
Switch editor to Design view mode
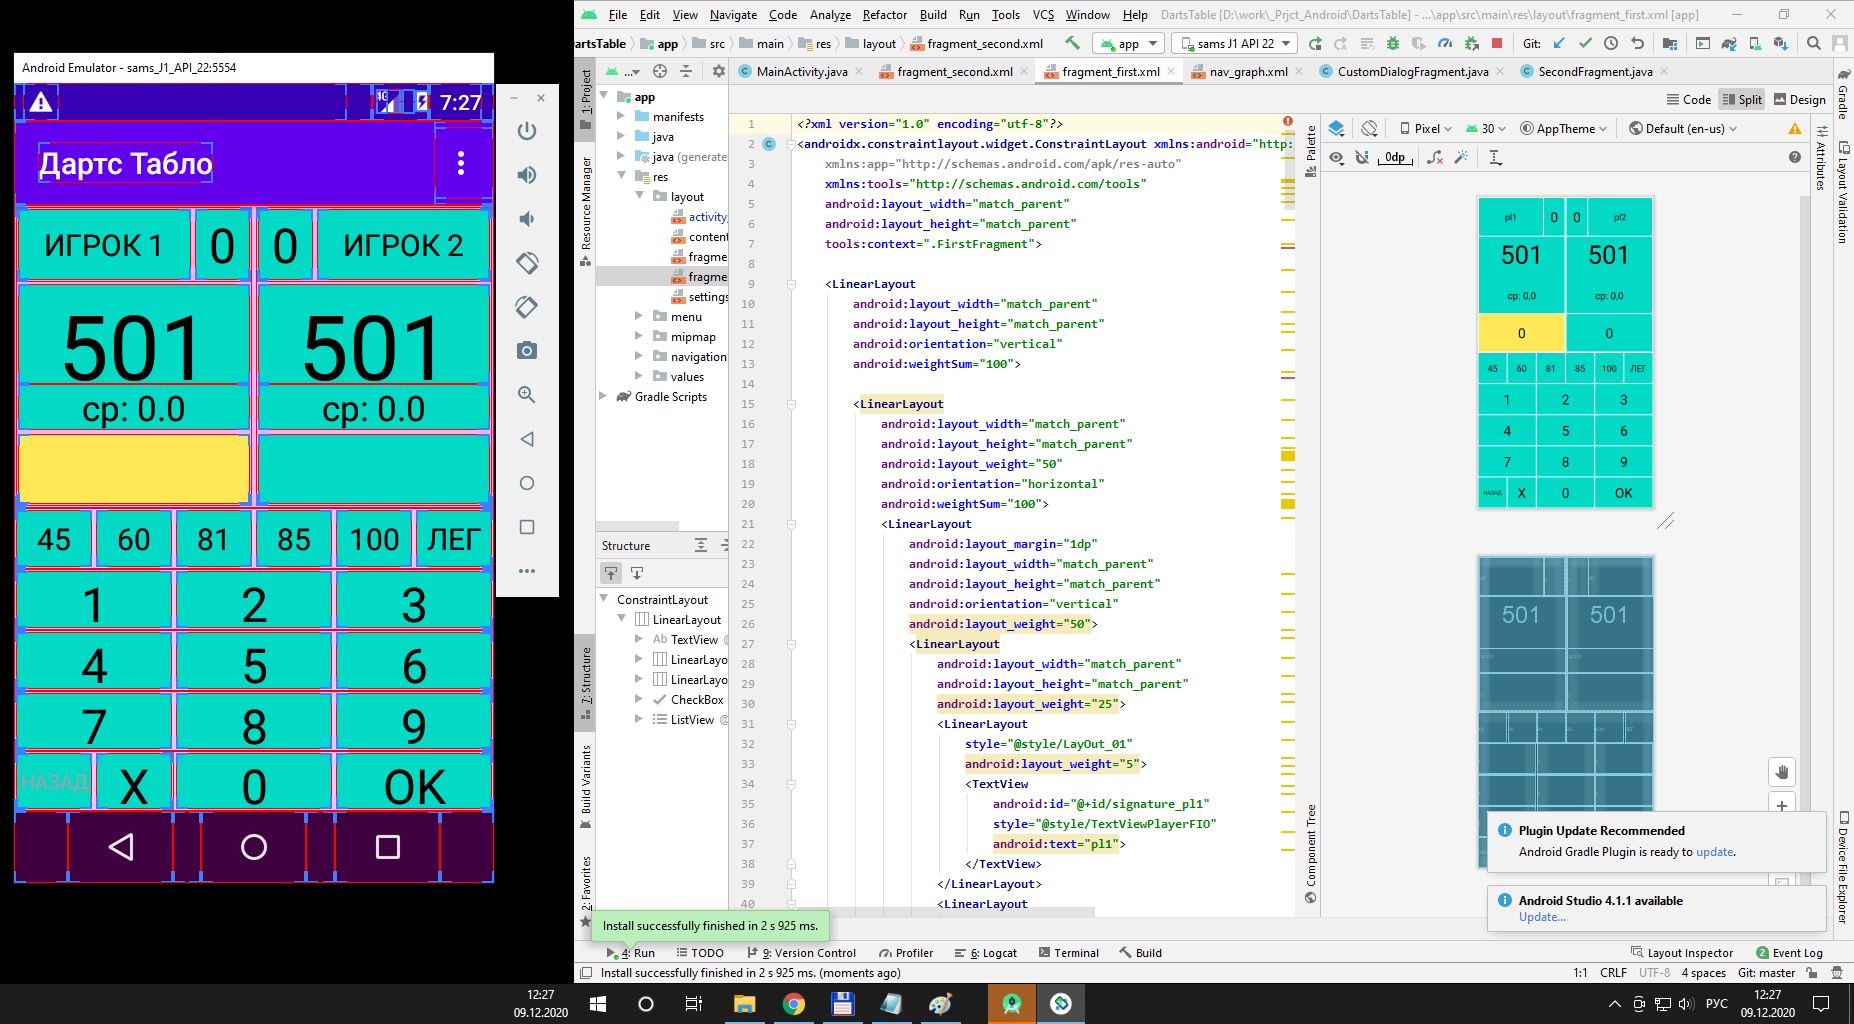click(x=1799, y=99)
